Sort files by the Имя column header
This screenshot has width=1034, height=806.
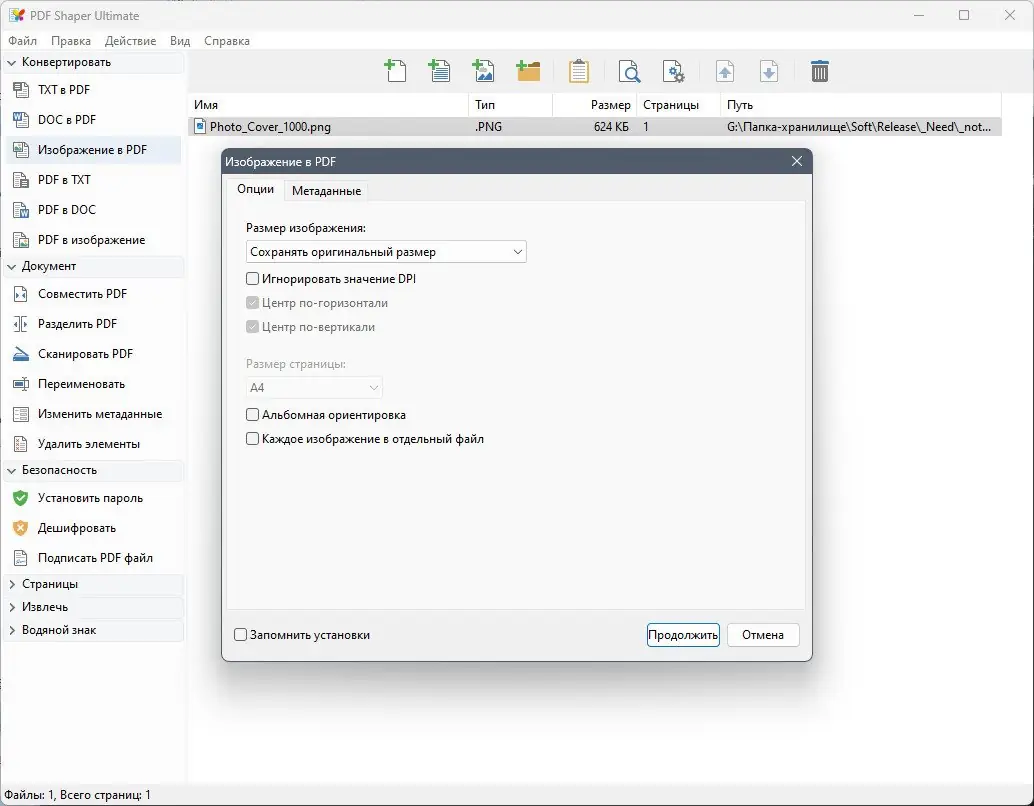coord(328,105)
